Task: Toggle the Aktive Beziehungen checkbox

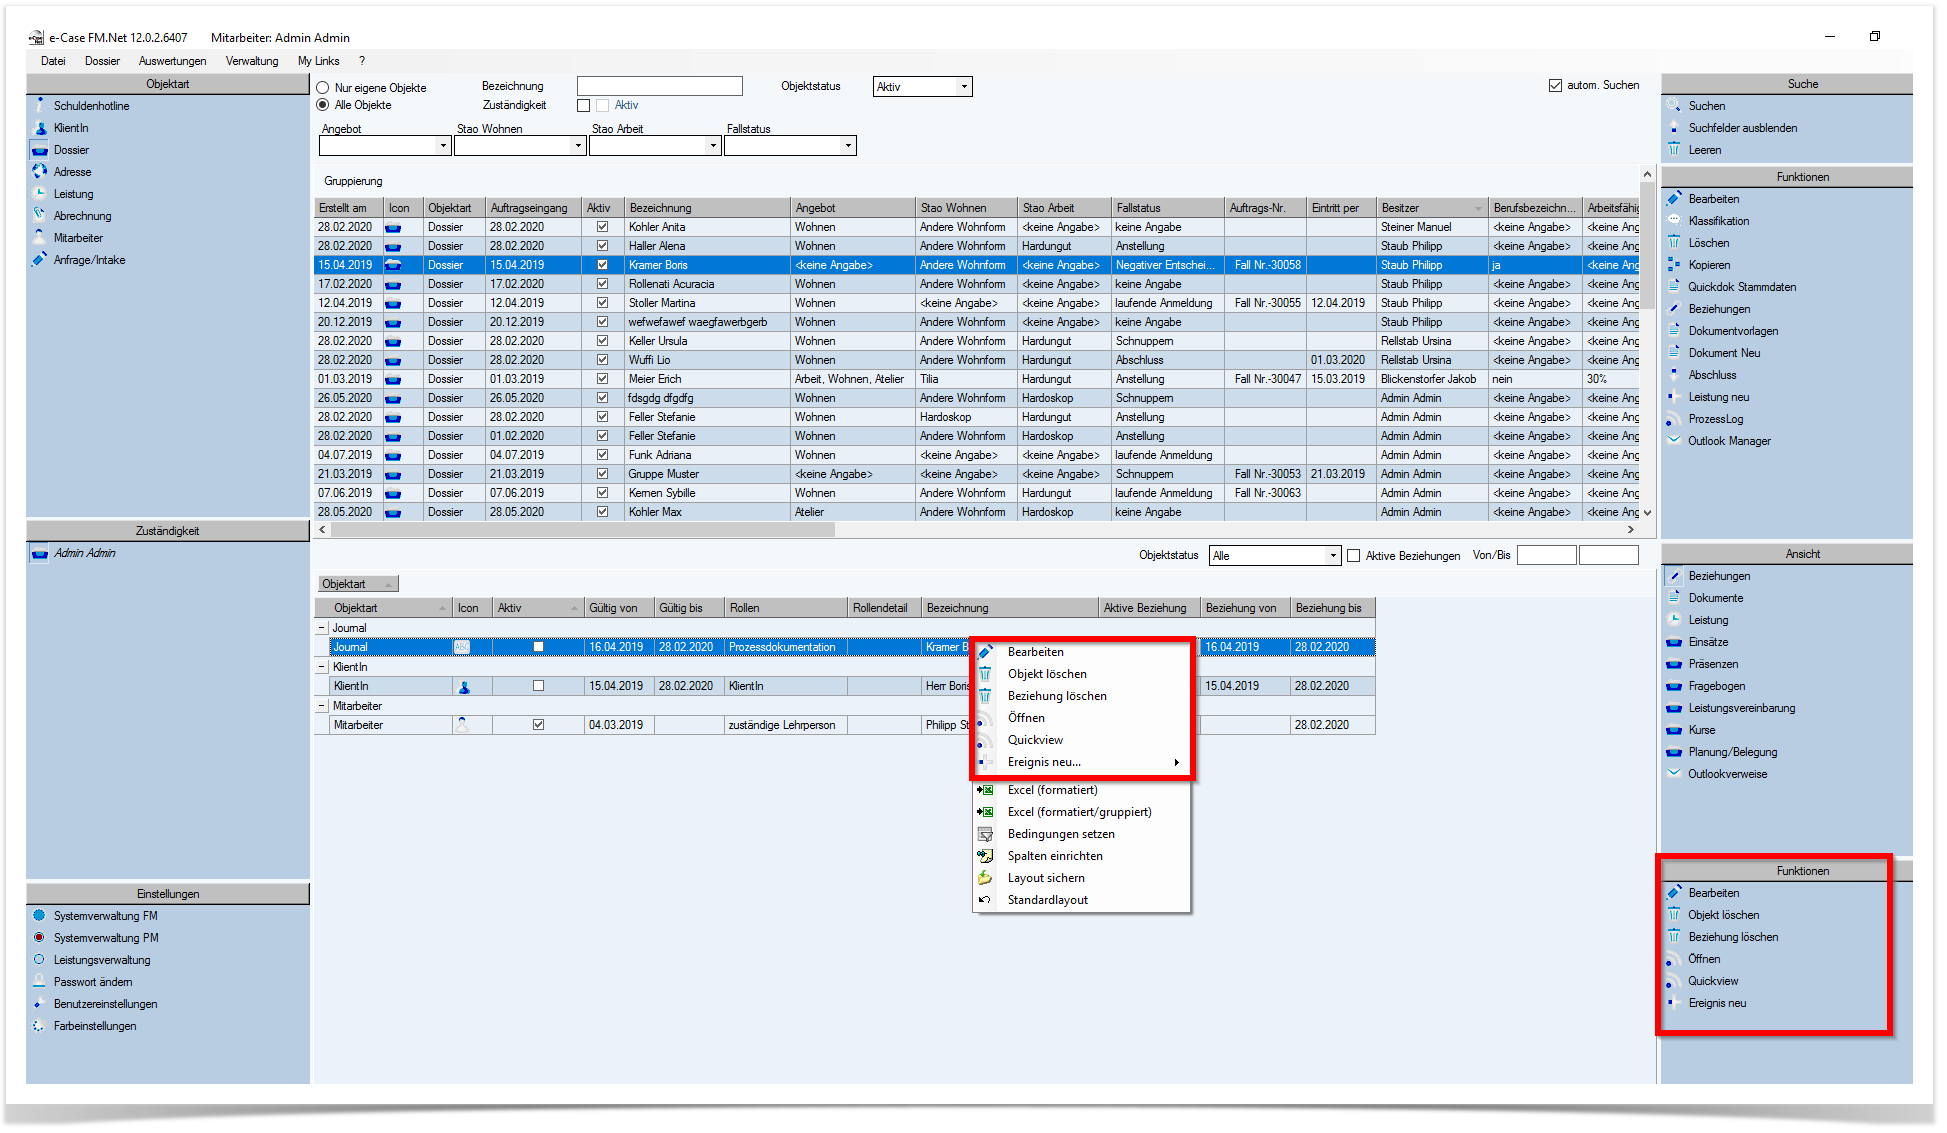Action: (x=1354, y=556)
